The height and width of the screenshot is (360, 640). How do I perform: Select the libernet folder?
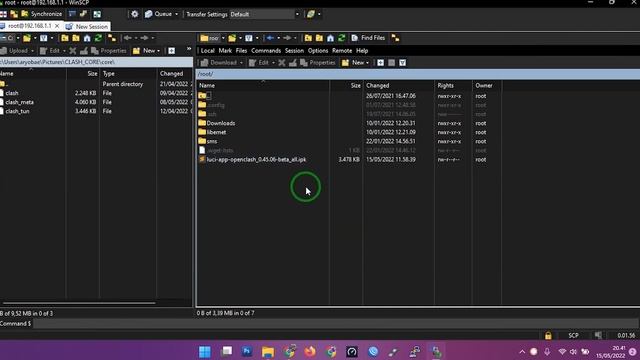(216, 132)
